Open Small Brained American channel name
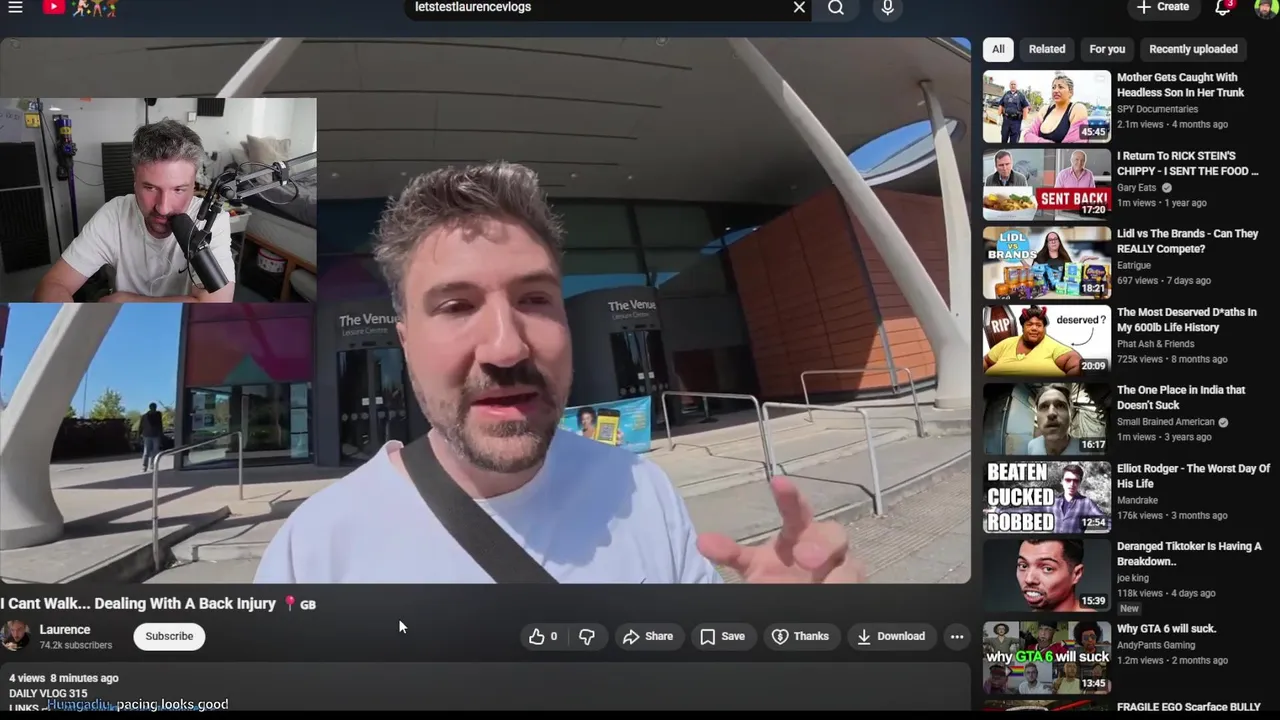The width and height of the screenshot is (1280, 720). 1165,422
